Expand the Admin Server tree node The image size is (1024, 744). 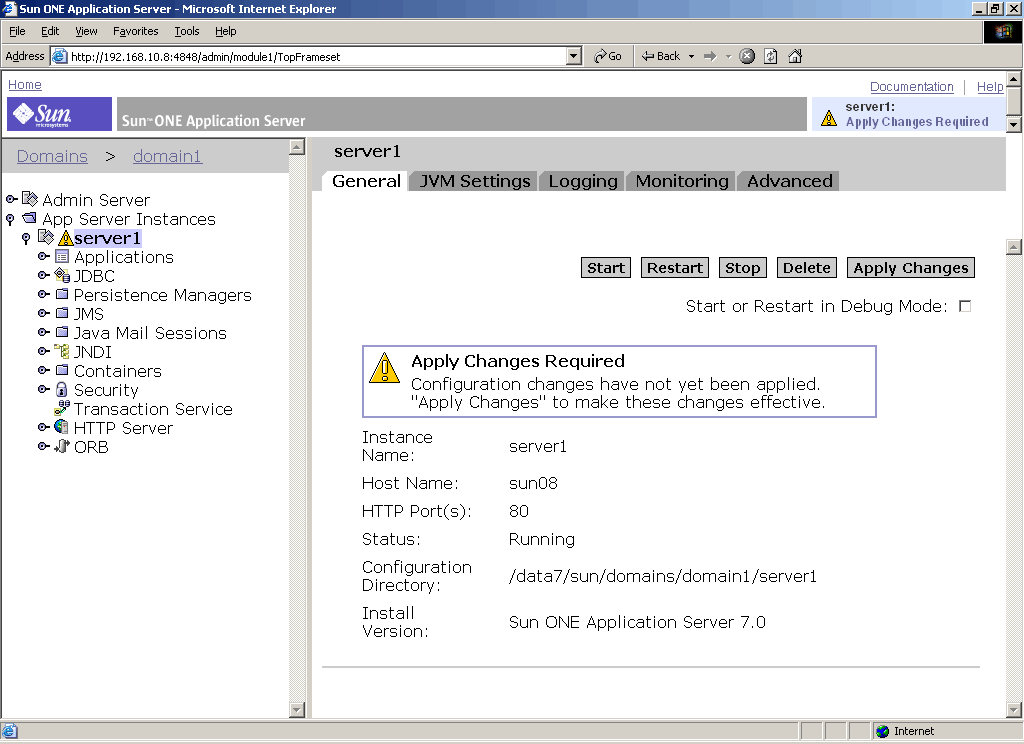12,199
